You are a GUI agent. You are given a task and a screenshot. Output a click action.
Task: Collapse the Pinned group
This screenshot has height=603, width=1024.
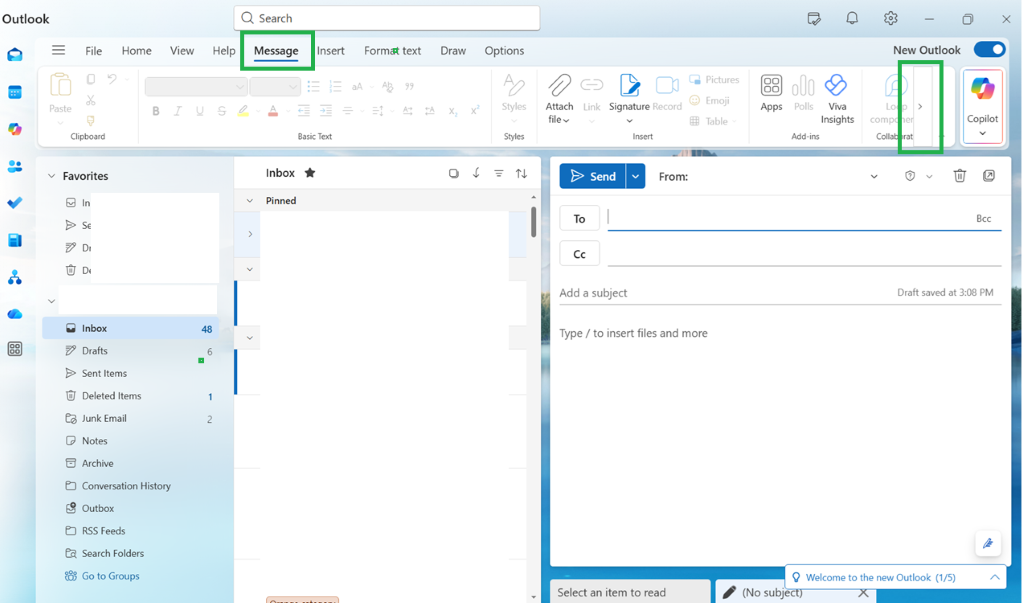[249, 201]
